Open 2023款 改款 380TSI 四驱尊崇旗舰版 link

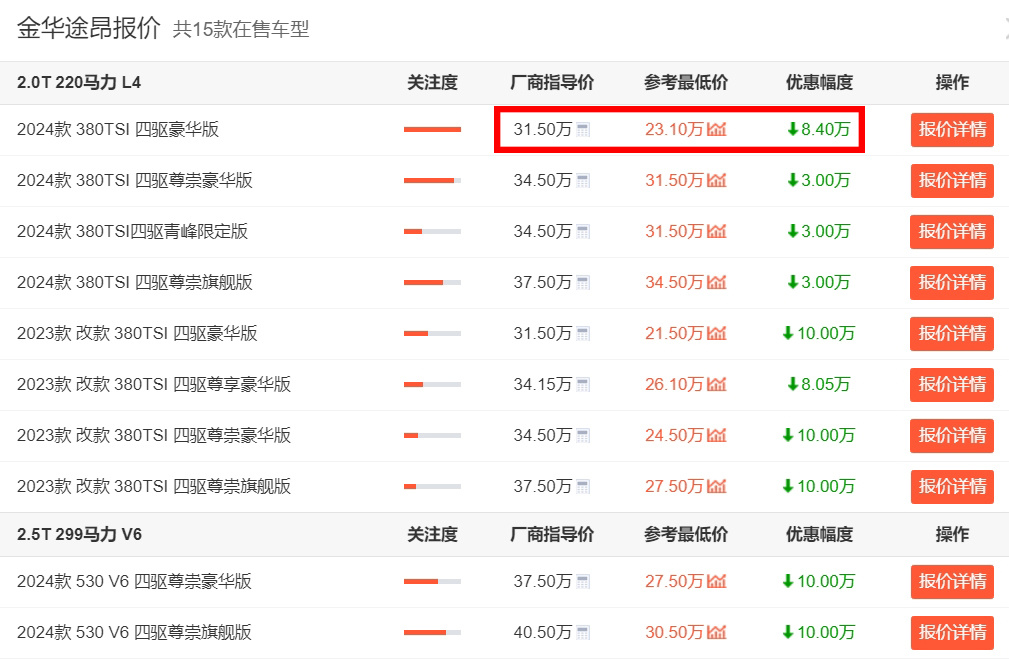click(x=154, y=486)
